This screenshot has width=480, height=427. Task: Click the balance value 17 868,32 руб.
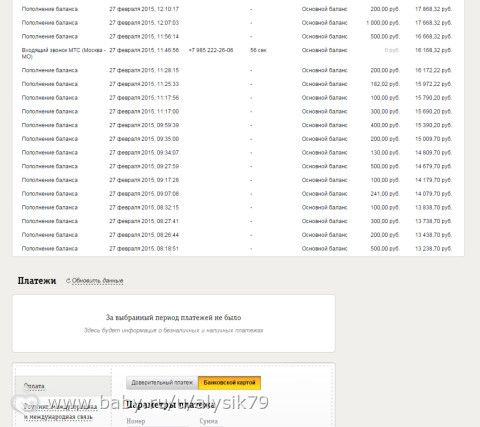coord(433,9)
